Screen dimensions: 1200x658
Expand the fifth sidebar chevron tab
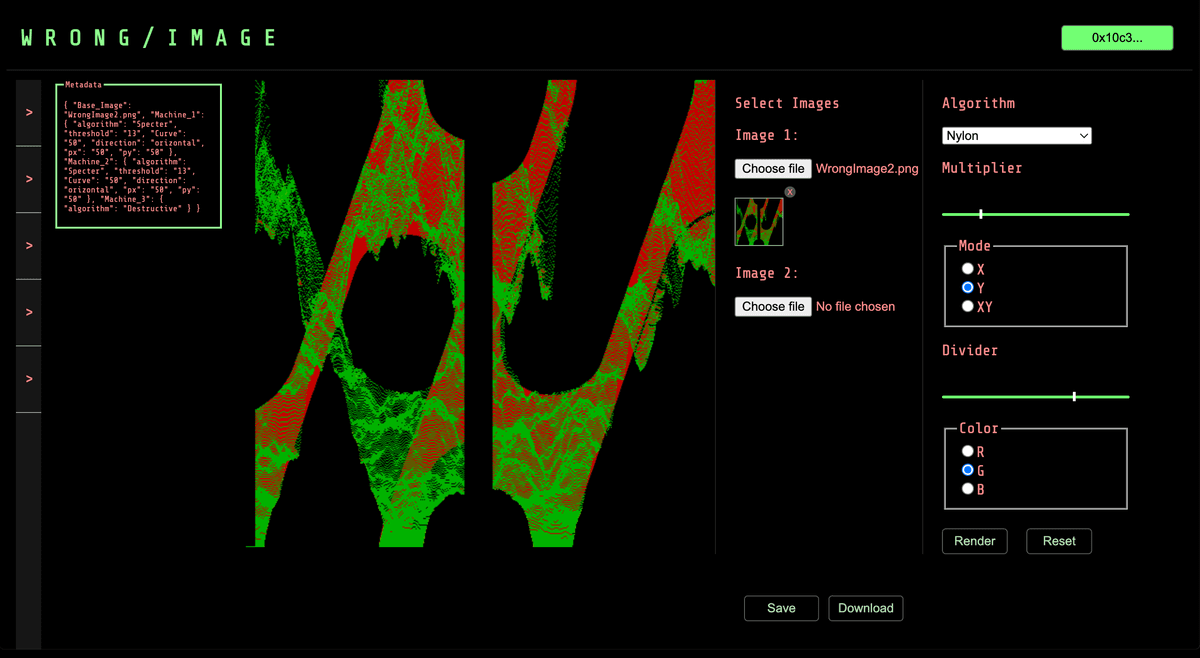[29, 379]
